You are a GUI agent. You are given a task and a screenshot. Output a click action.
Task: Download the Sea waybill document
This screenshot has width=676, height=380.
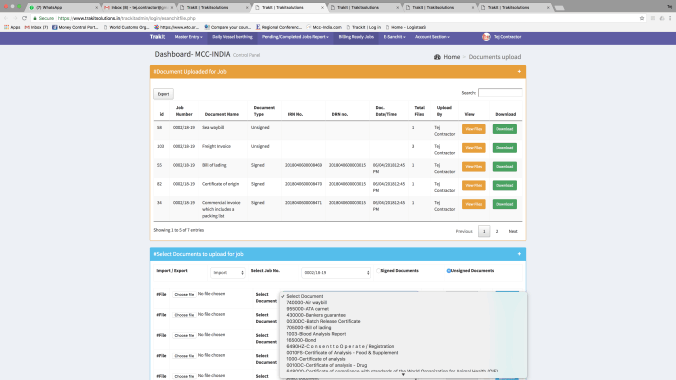[x=504, y=129]
